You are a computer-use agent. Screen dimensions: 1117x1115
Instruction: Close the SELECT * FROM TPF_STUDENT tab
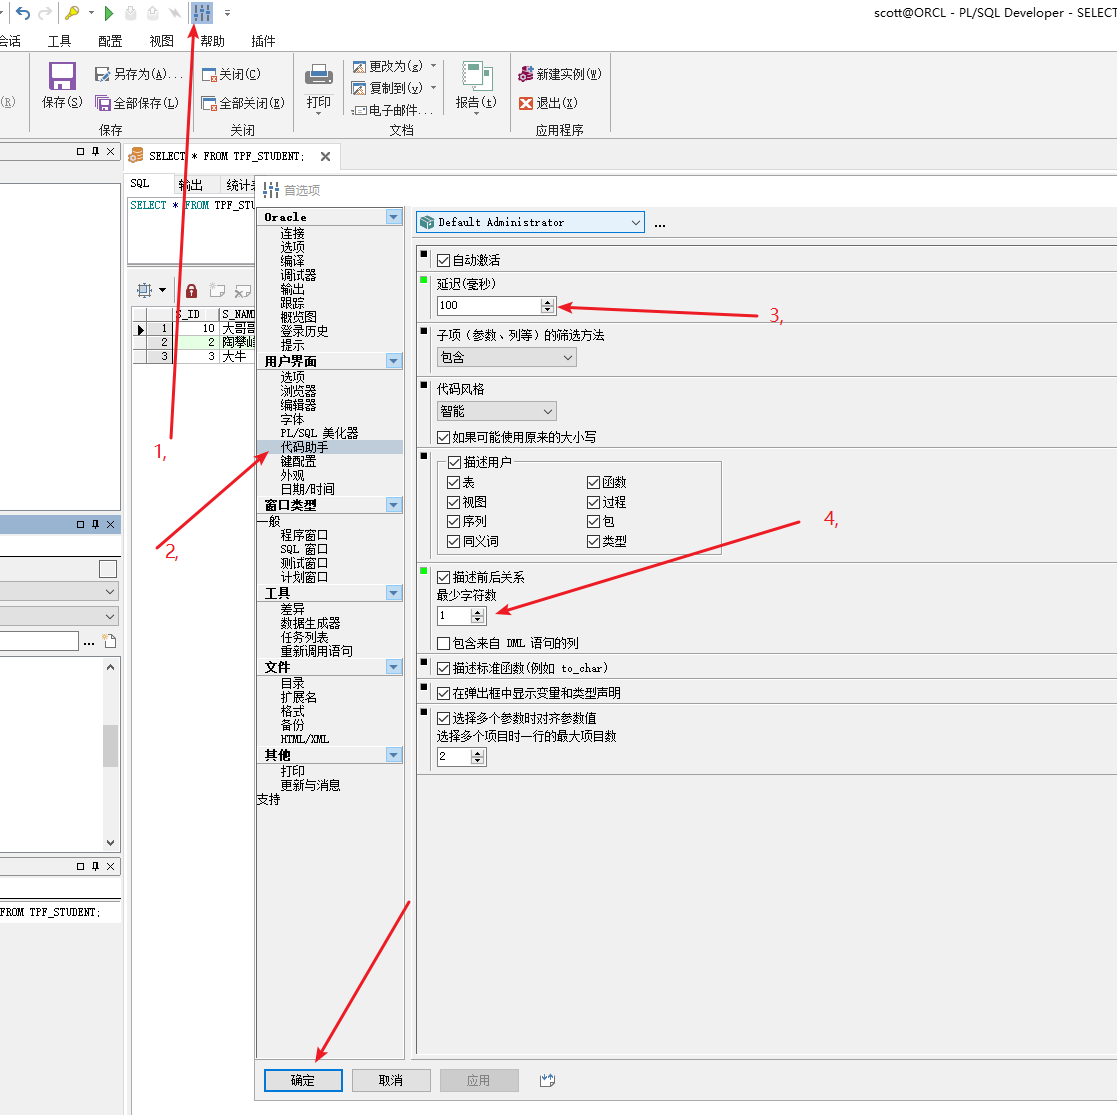click(326, 156)
